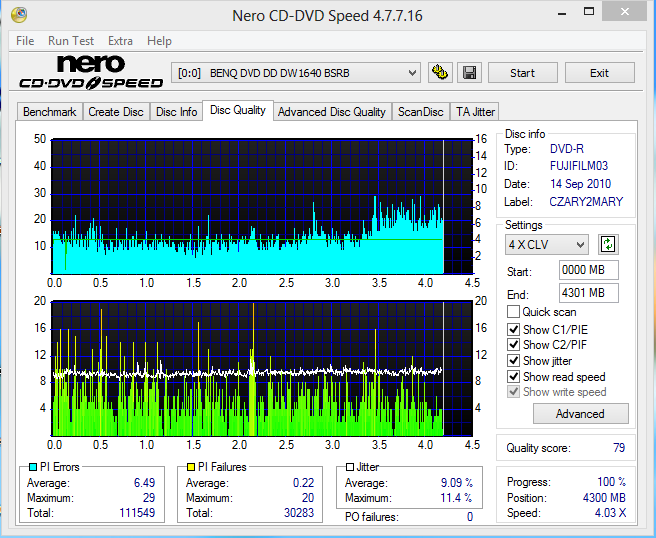Click the disc label CZARY2MARY

[x=586, y=202]
